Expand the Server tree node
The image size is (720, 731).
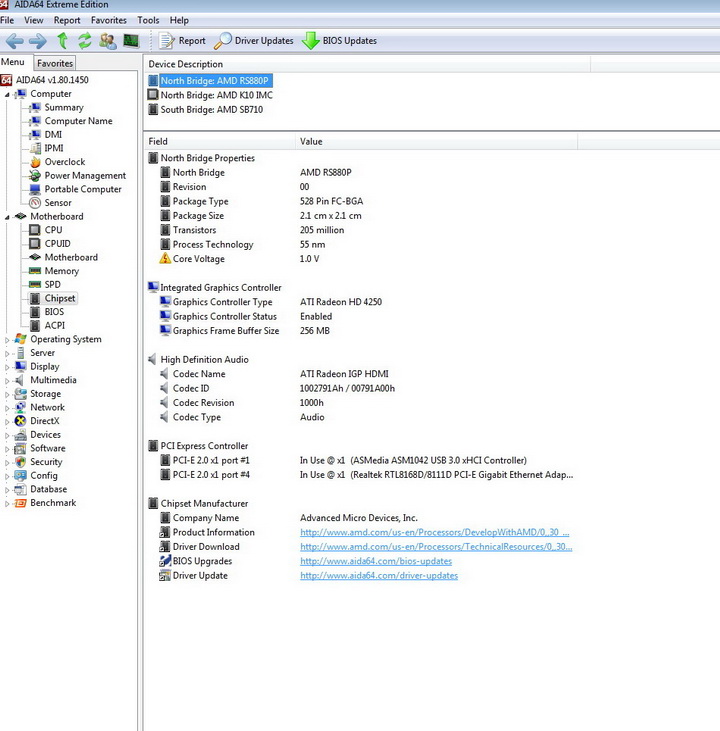point(7,353)
